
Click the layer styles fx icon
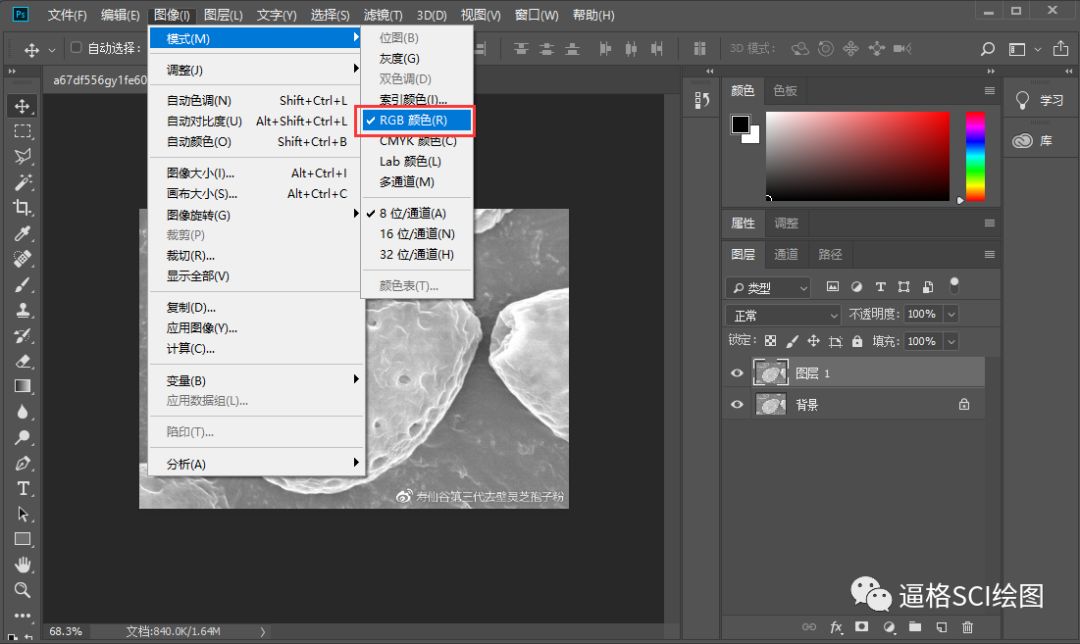click(x=836, y=627)
